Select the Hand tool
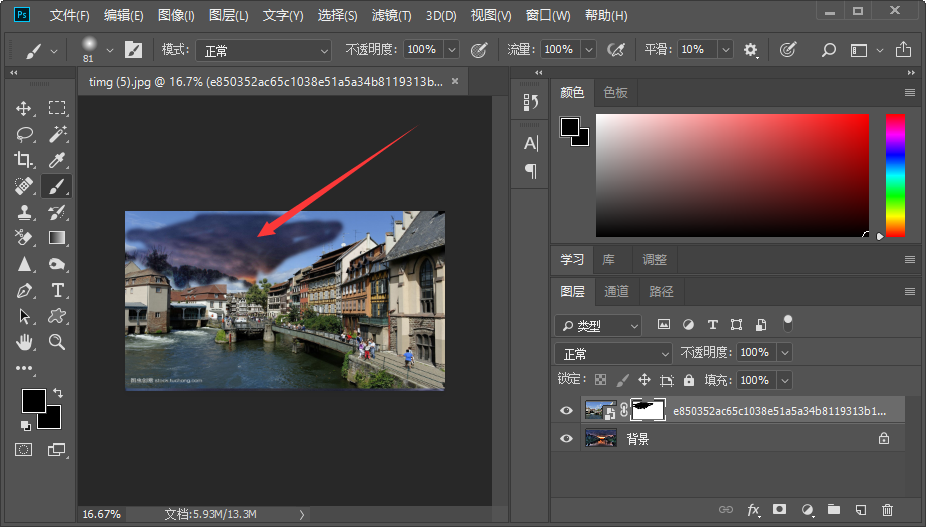Screen dimensions: 926x527 coord(24,342)
